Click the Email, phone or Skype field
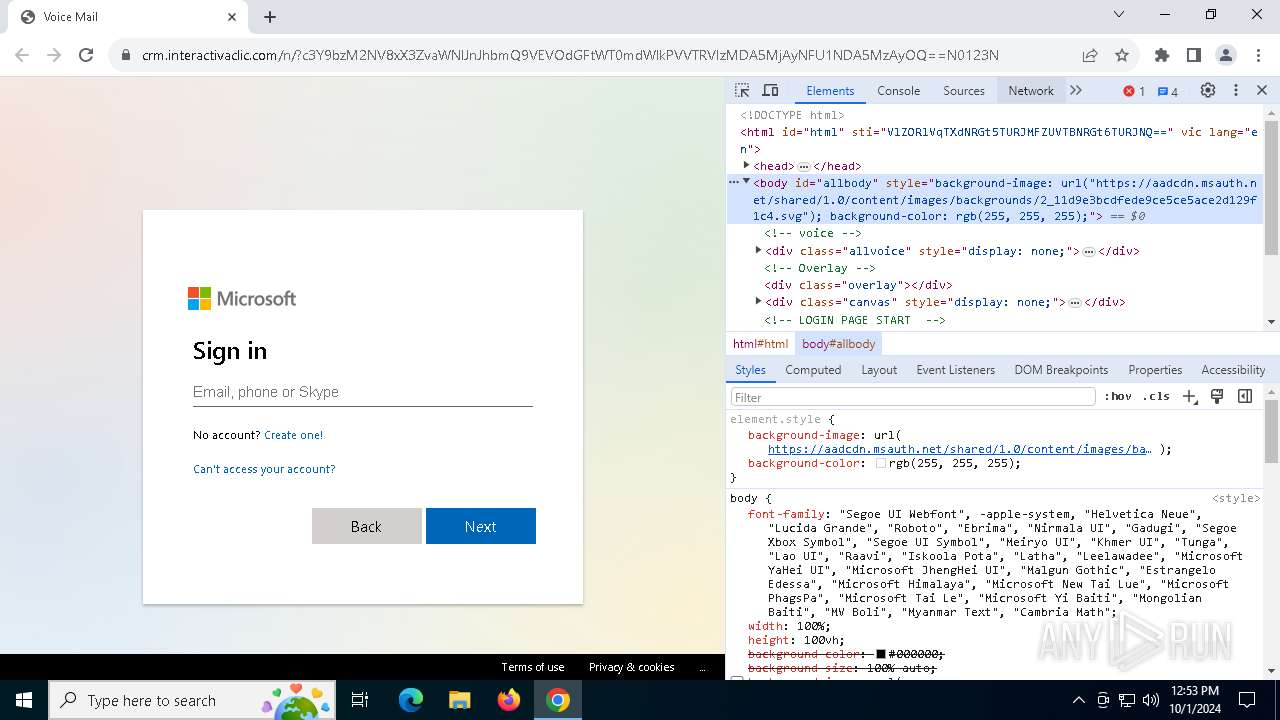The image size is (1280, 720). 362,392
